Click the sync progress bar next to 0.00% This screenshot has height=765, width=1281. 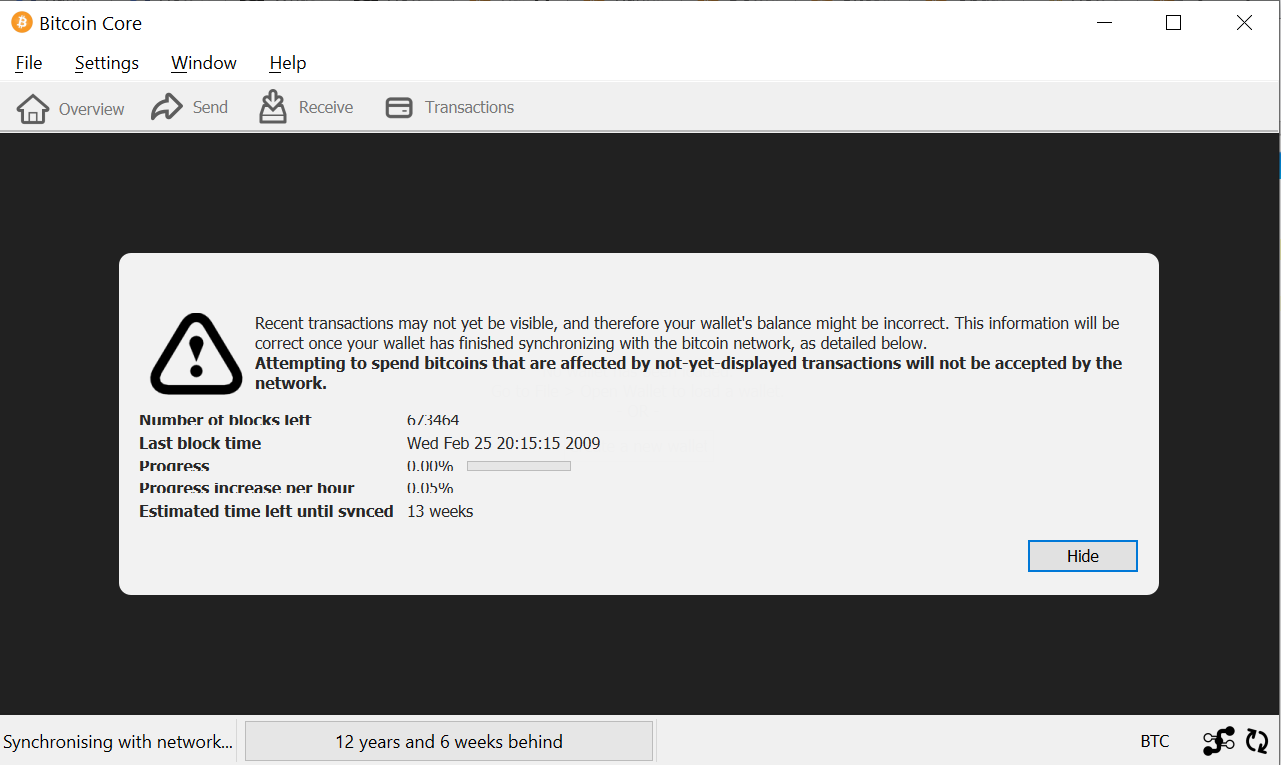coord(519,466)
